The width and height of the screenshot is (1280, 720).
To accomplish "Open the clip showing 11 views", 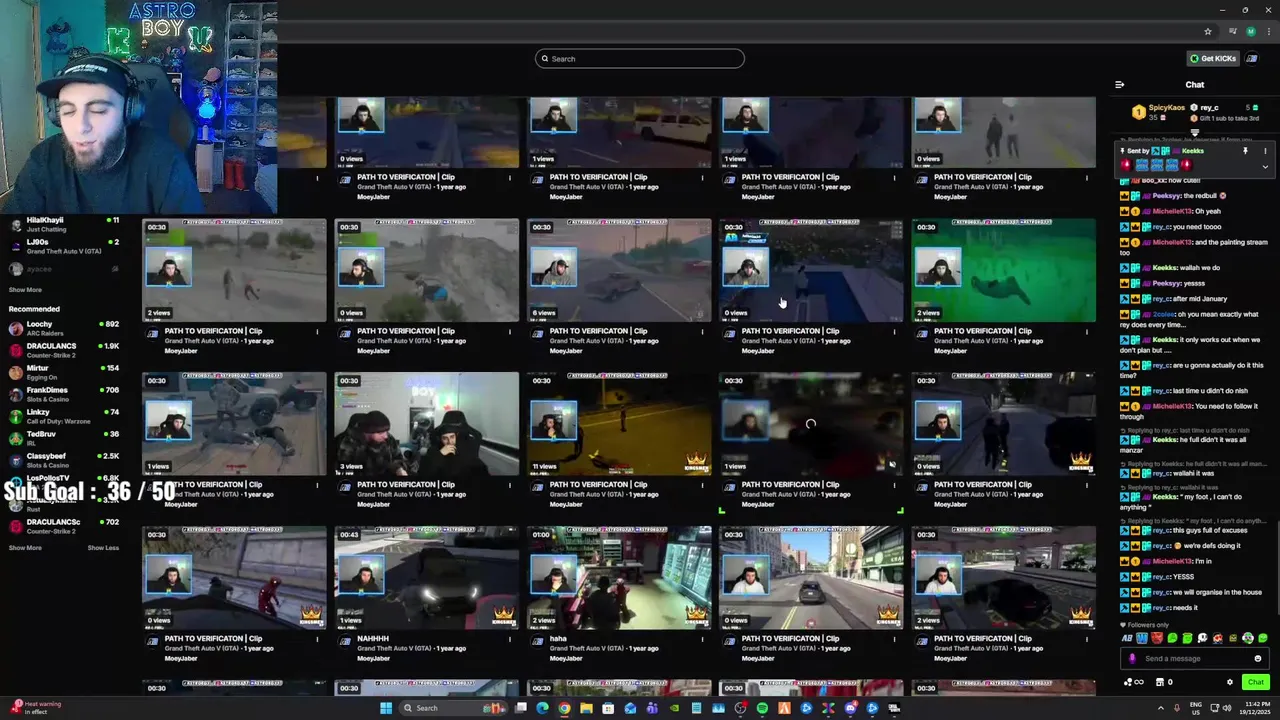I will click(x=619, y=424).
